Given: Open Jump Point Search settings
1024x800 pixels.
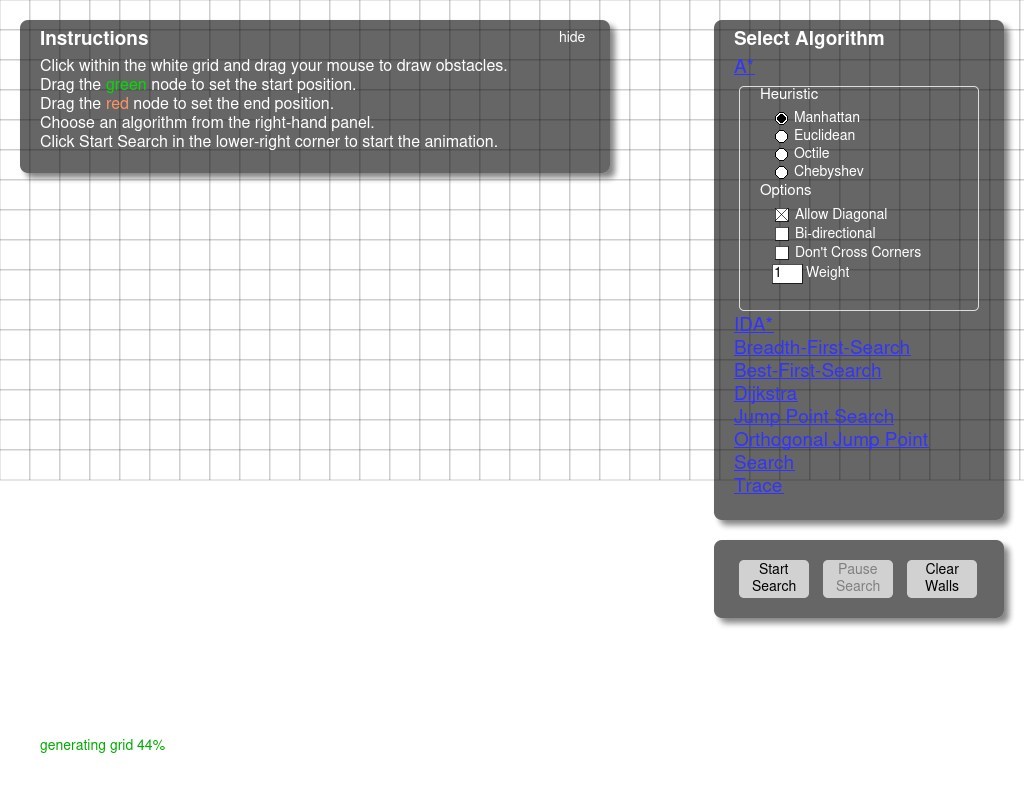Looking at the screenshot, I should pos(813,417).
